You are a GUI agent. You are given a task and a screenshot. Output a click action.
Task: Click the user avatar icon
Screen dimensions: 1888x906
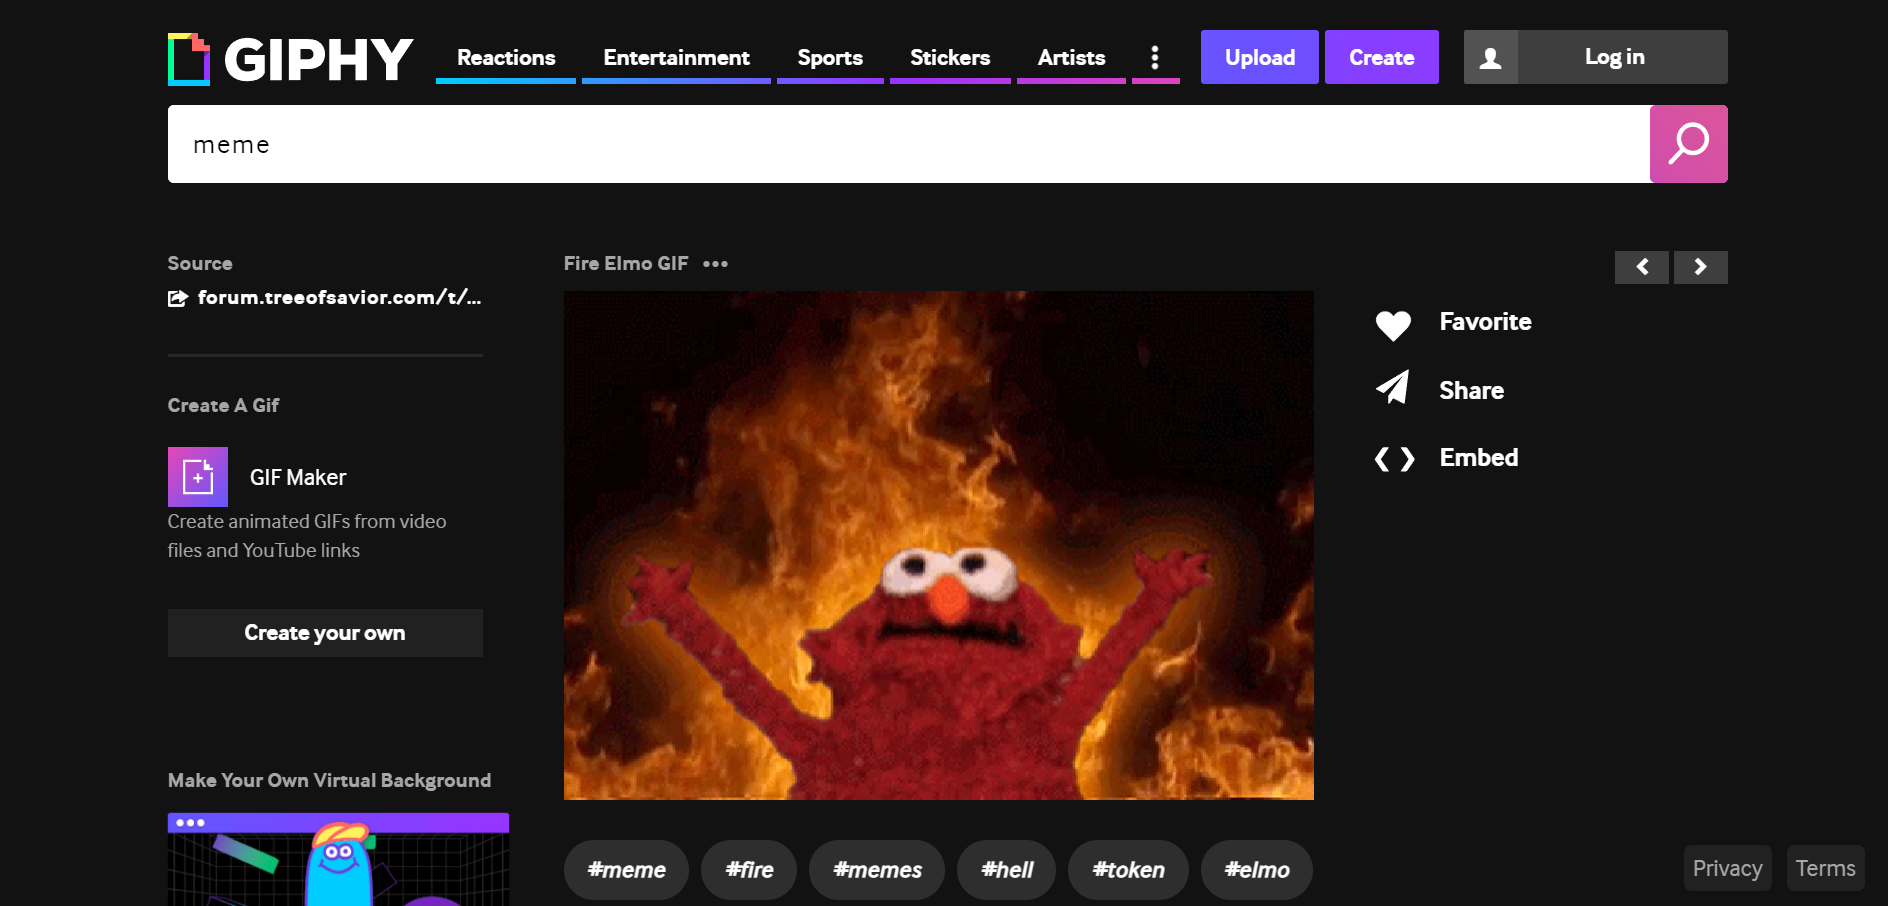click(1491, 57)
